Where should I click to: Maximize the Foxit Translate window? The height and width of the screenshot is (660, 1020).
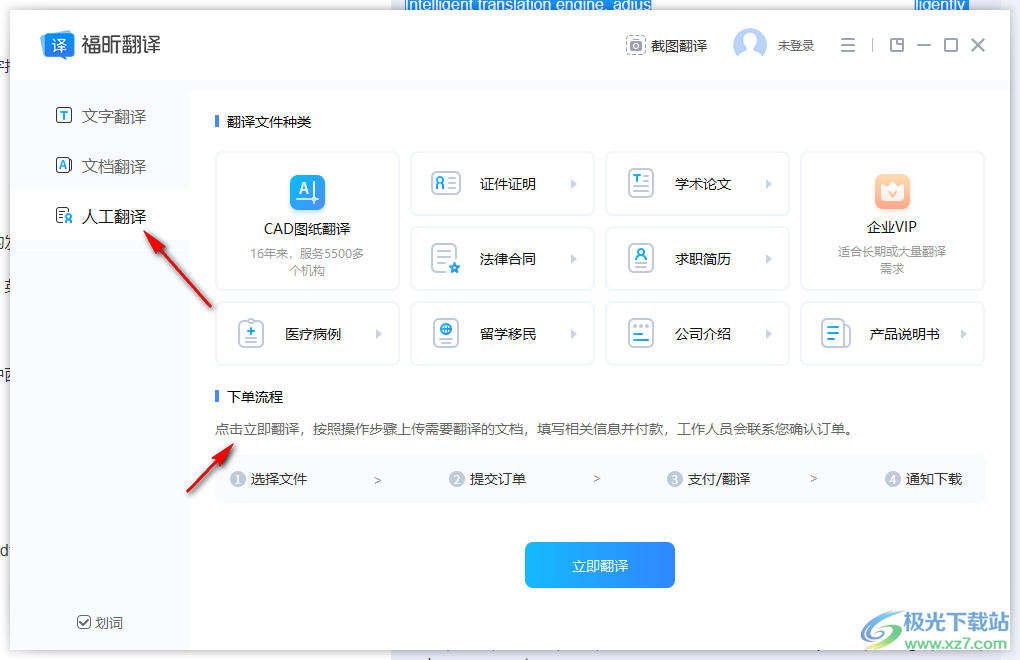point(950,45)
